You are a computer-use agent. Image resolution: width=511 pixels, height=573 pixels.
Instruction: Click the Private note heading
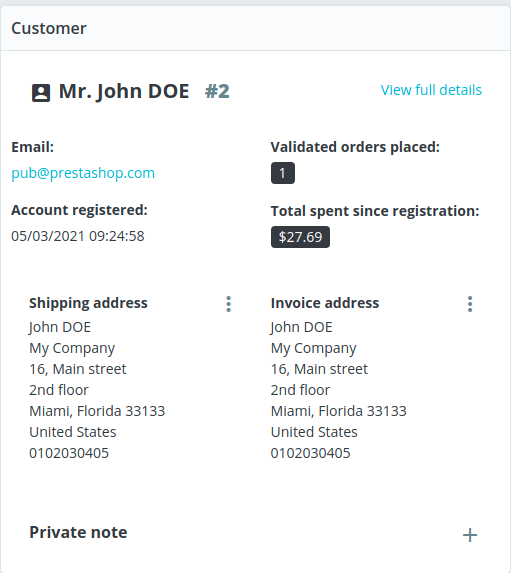78,532
